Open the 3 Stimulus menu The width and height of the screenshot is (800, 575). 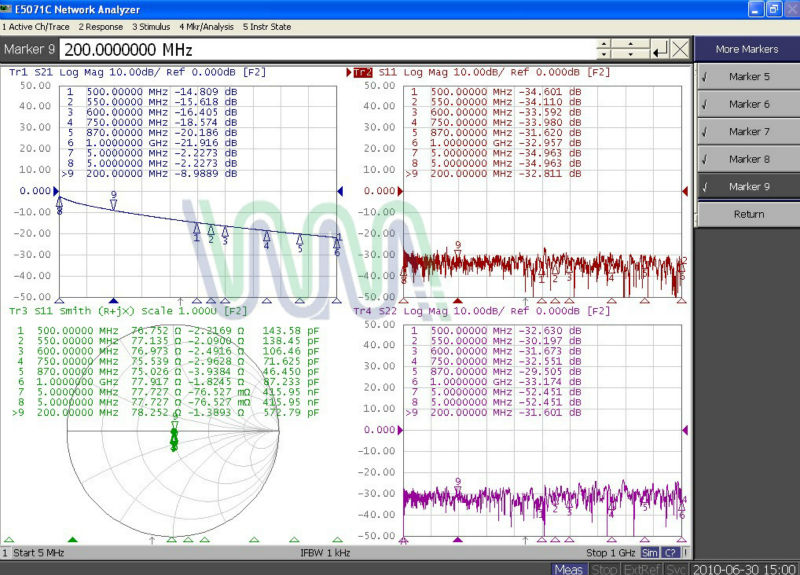pyautogui.click(x=151, y=25)
